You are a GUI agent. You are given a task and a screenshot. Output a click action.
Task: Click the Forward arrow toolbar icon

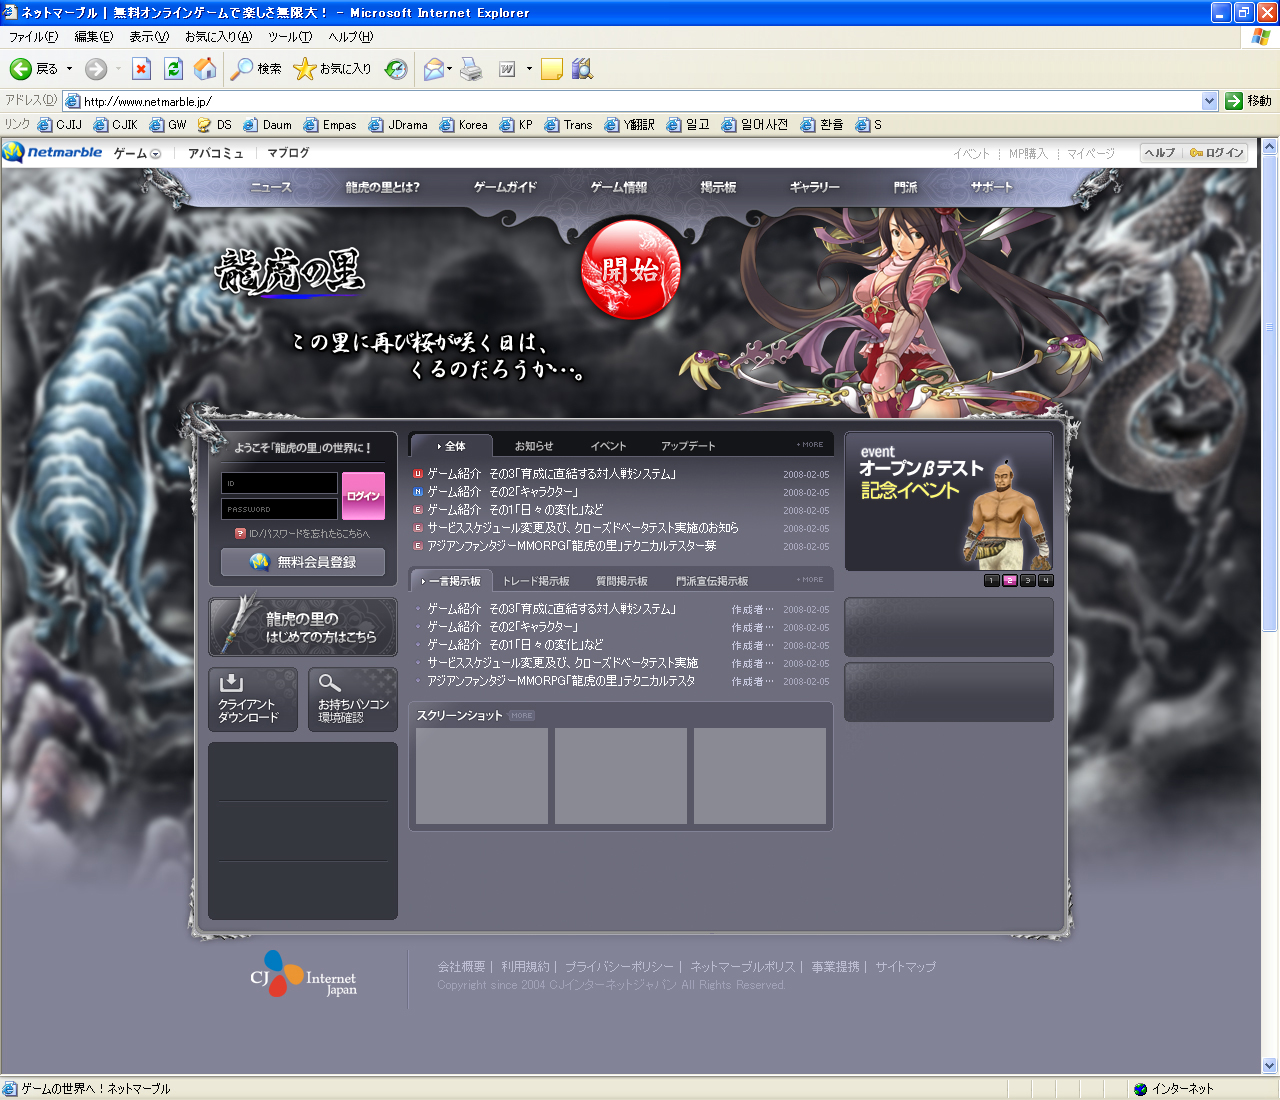(x=96, y=69)
